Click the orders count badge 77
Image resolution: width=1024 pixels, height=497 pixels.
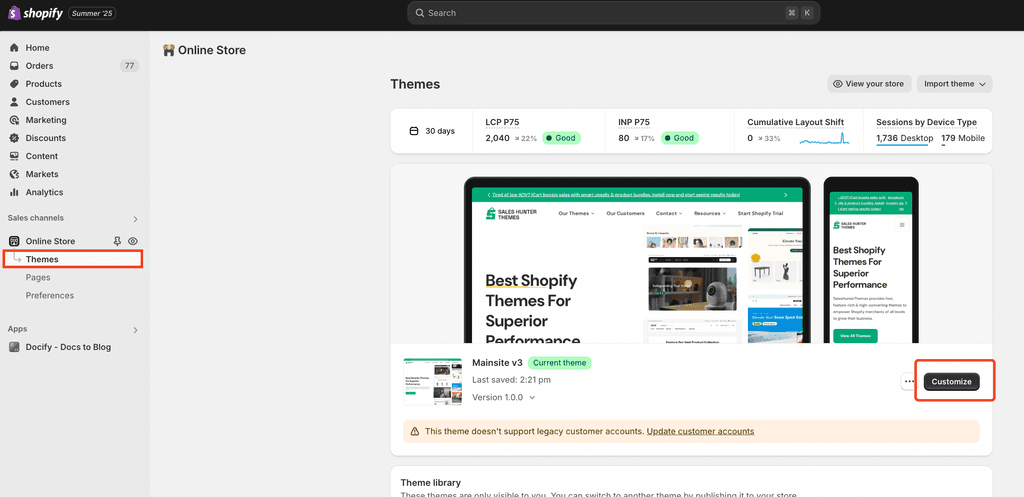129,66
